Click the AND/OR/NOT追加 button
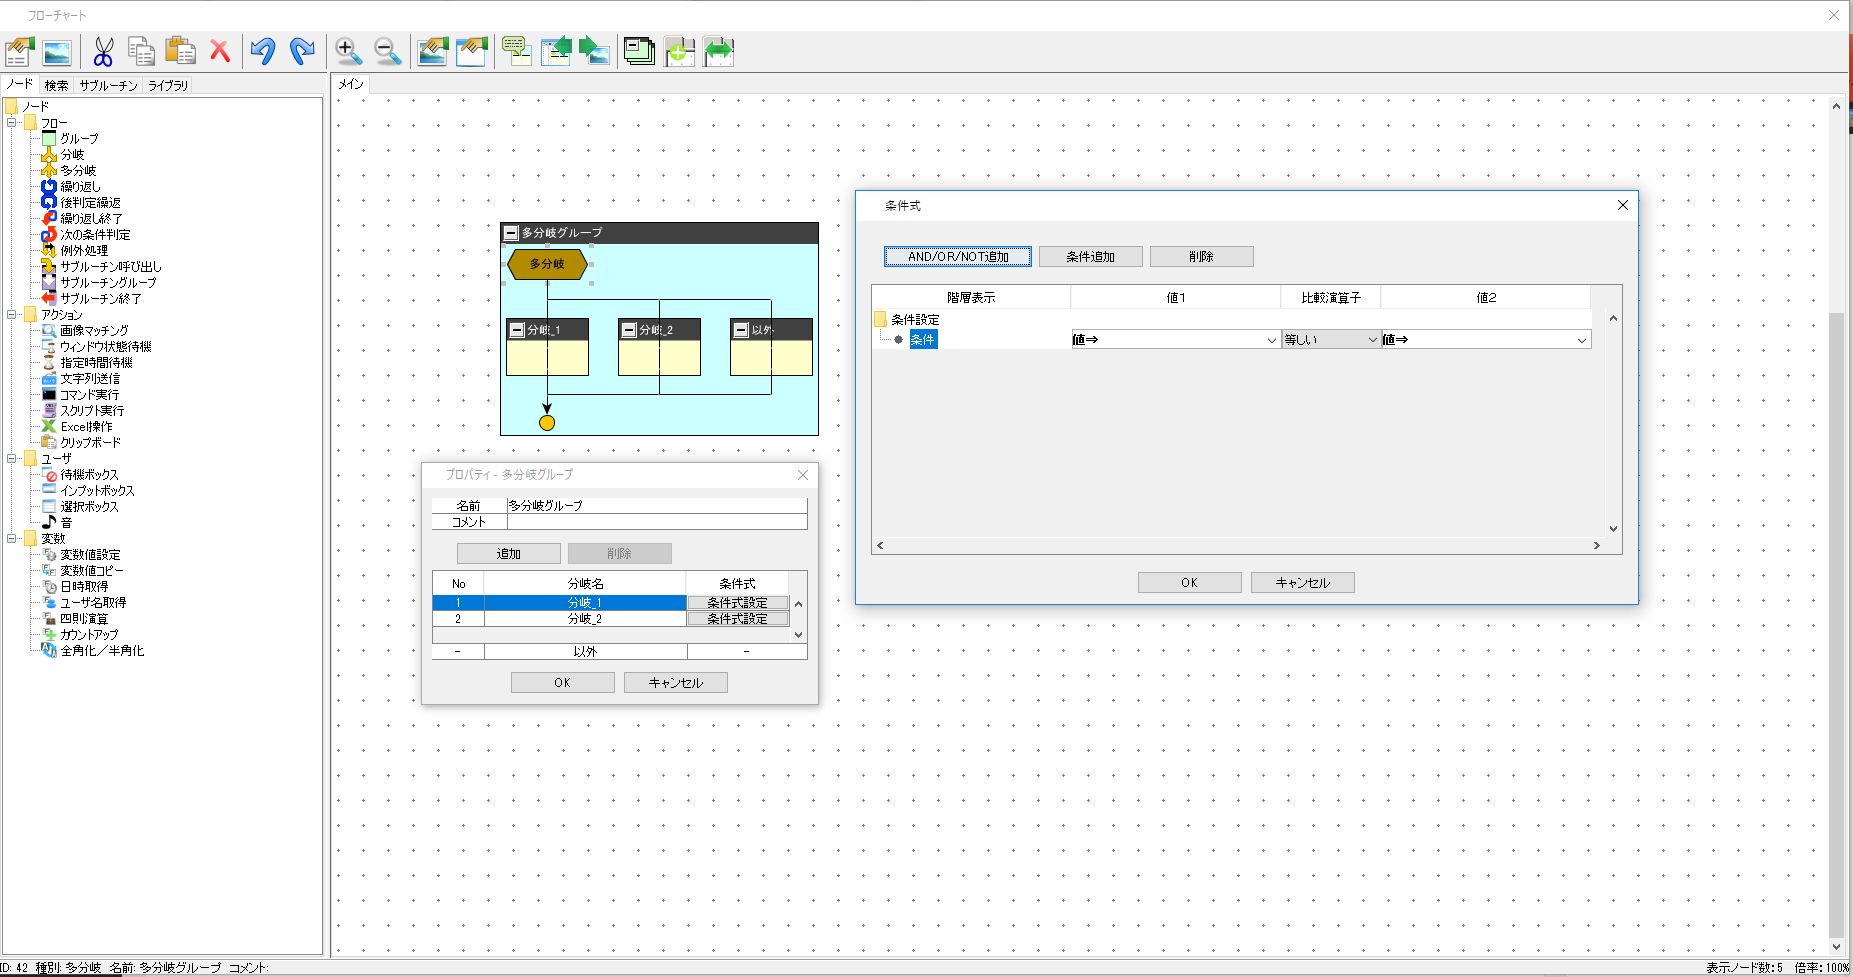 pos(958,257)
